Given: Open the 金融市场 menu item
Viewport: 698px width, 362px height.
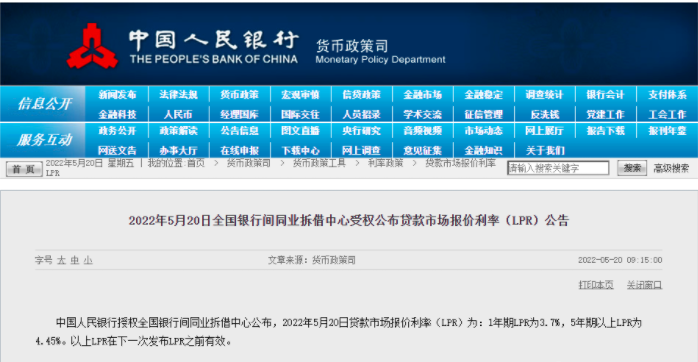Looking at the screenshot, I should coord(422,95).
